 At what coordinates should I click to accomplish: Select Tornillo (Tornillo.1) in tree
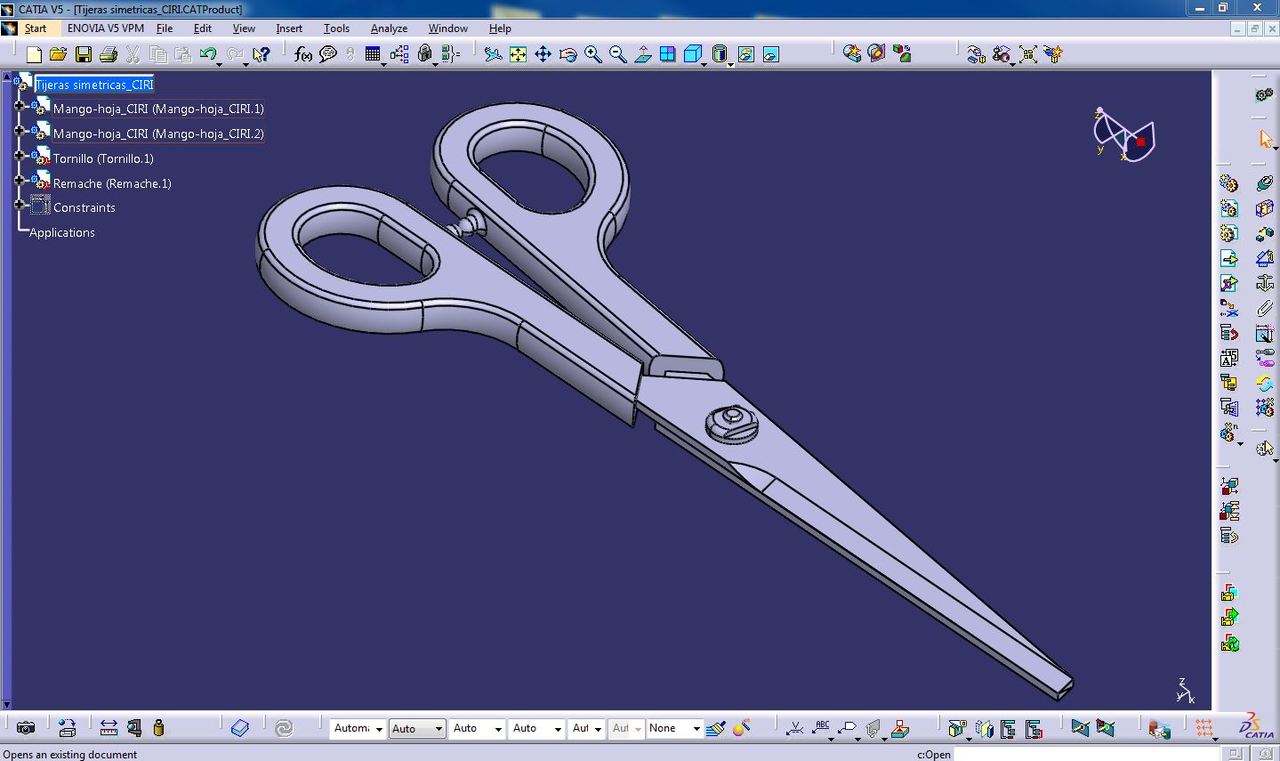pyautogui.click(x=103, y=159)
